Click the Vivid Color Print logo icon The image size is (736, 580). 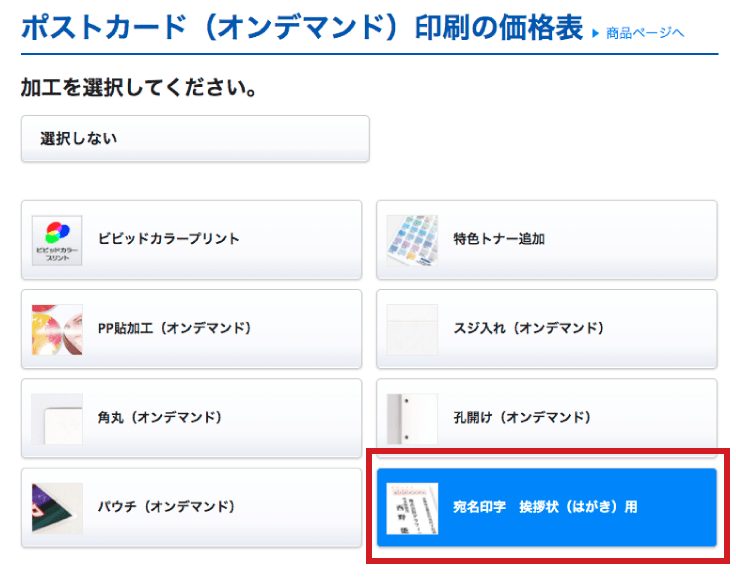pos(57,240)
